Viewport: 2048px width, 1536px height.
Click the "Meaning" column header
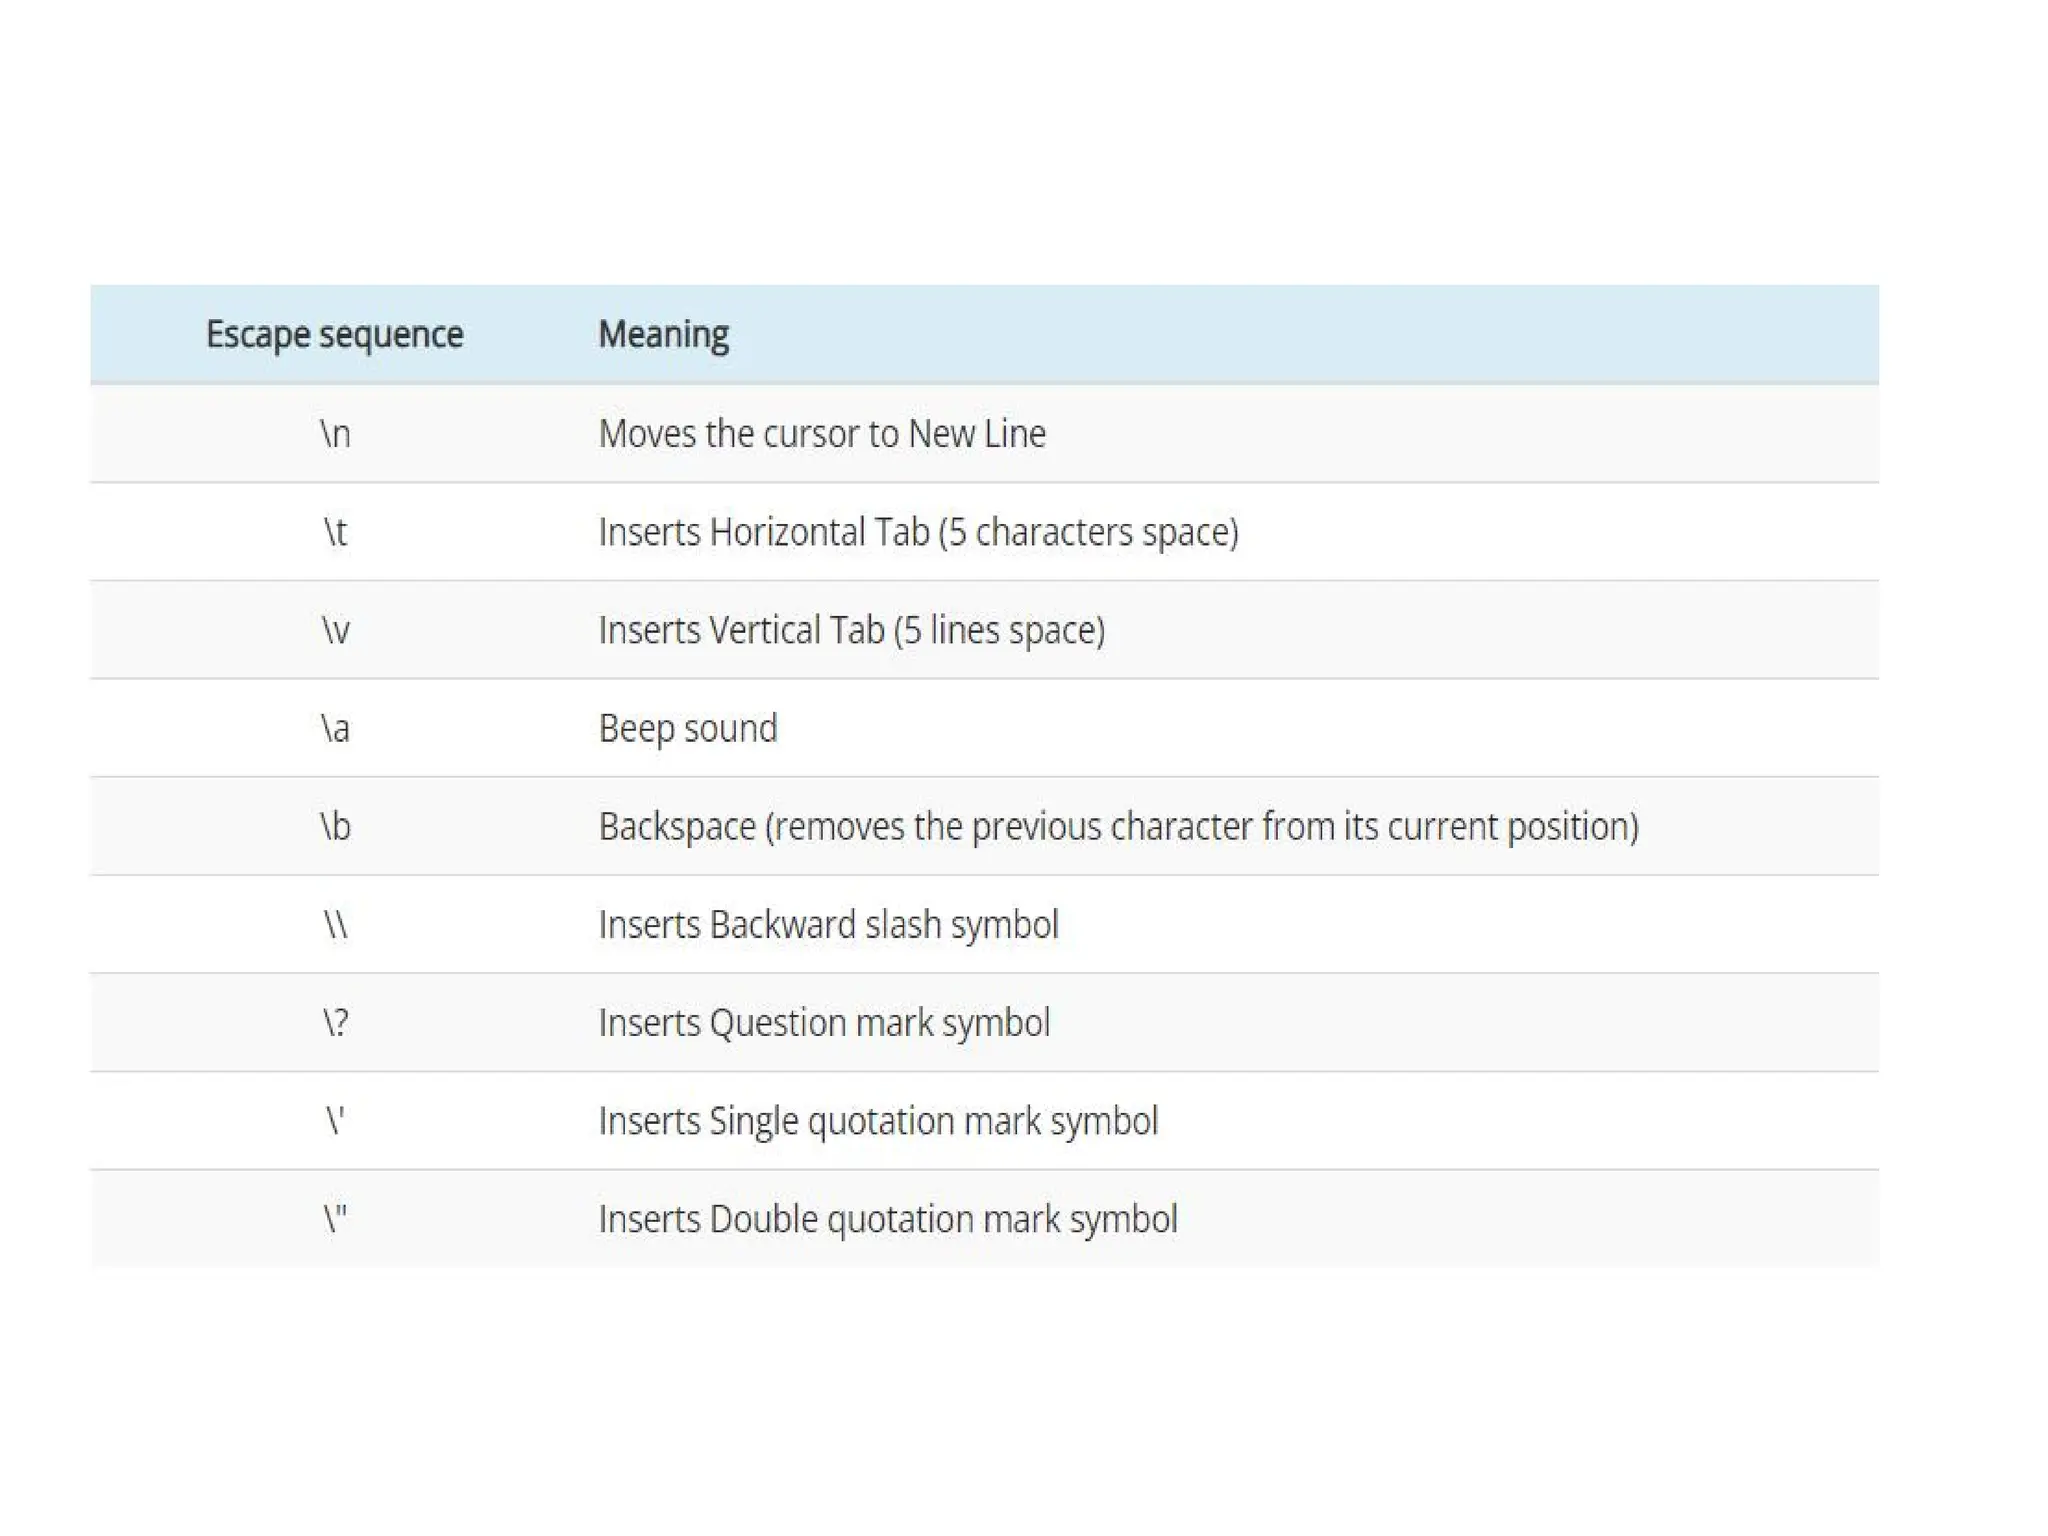663,334
